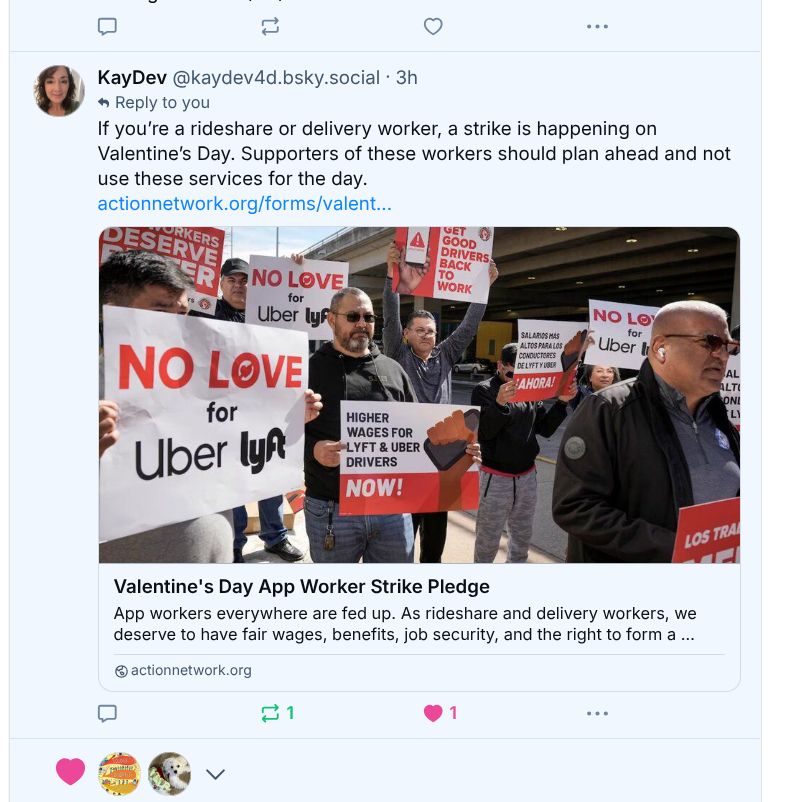Repost the top post
Image resolution: width=794 pixels, height=802 pixels.
point(270,26)
